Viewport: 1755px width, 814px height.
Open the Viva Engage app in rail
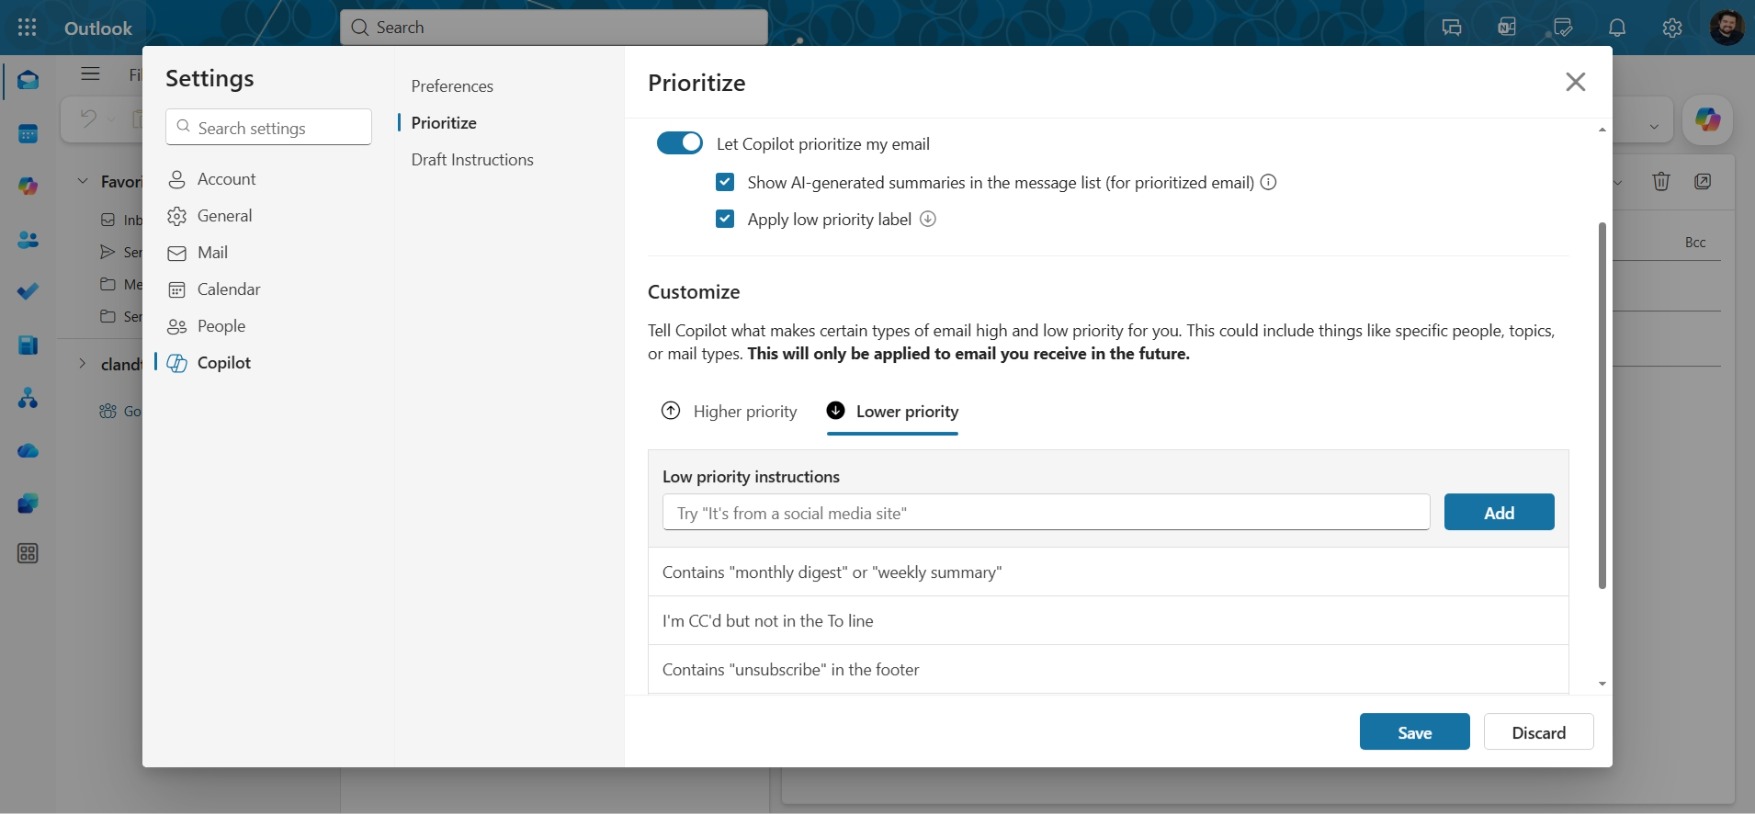coord(28,503)
